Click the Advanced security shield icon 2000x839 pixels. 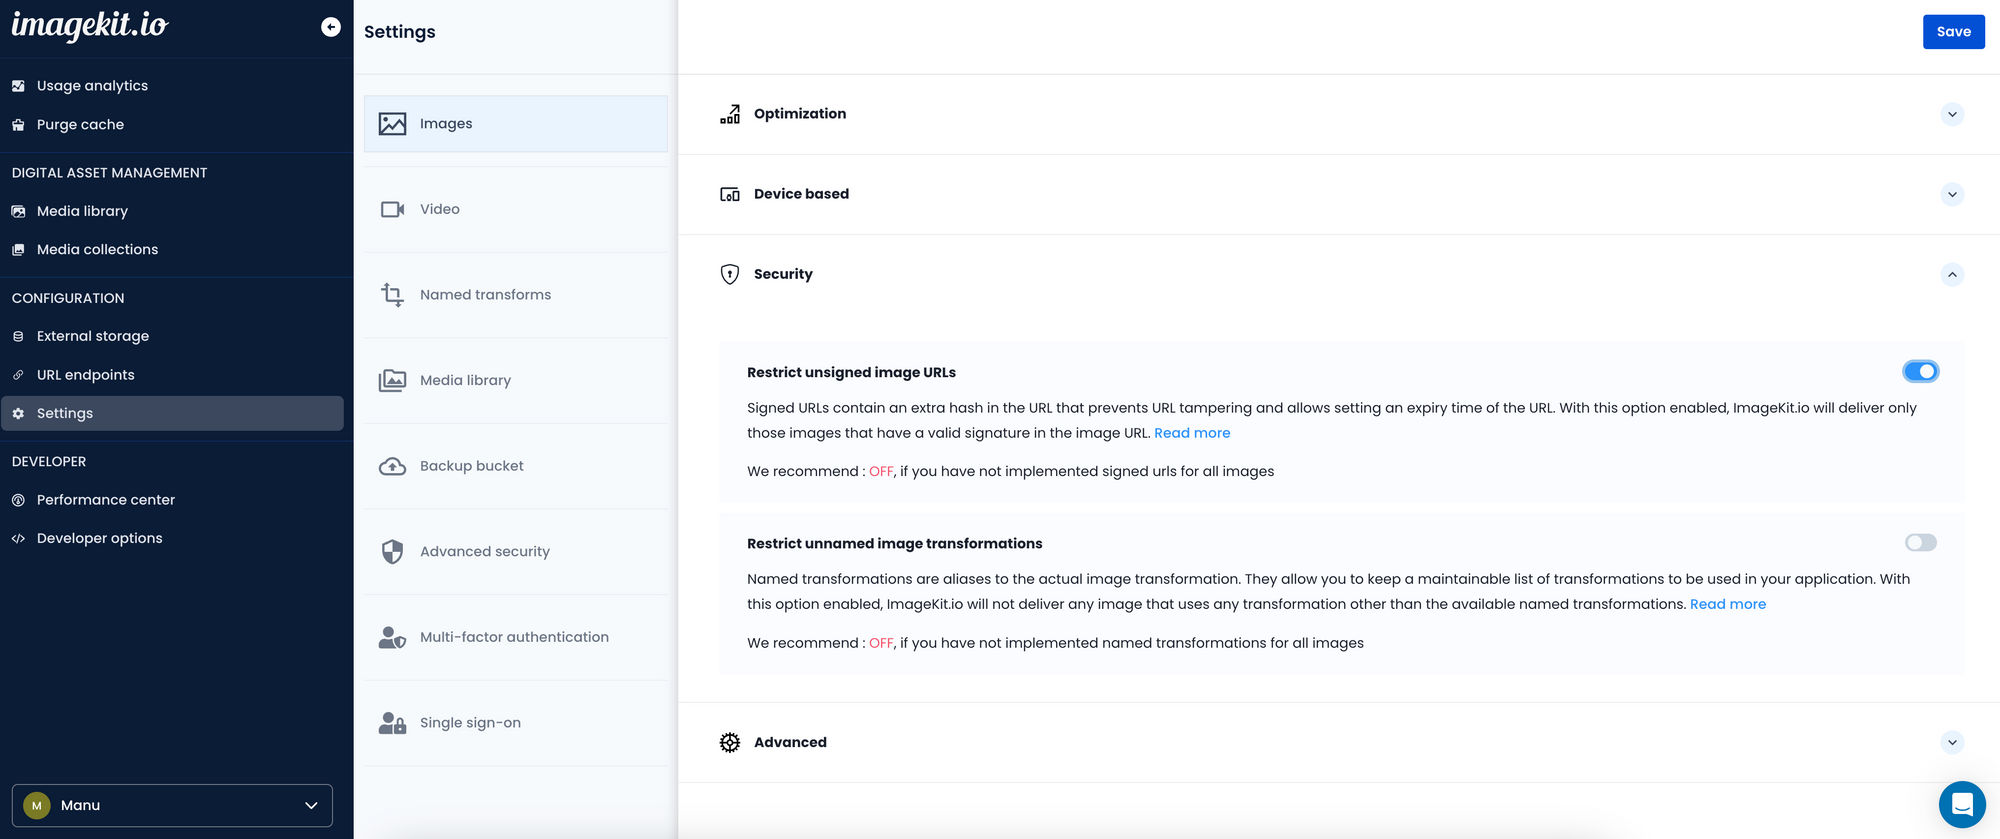392,552
